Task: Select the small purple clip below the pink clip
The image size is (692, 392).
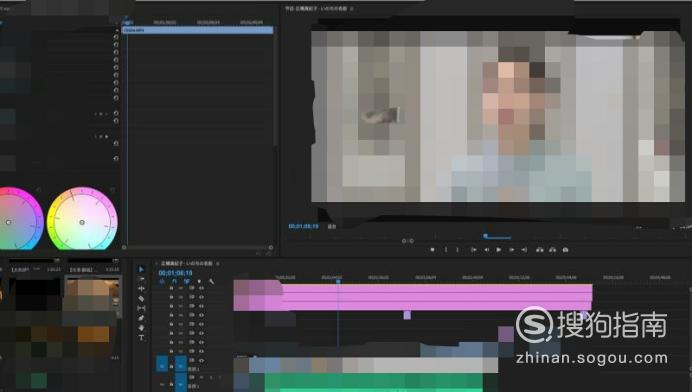Action: [407, 315]
